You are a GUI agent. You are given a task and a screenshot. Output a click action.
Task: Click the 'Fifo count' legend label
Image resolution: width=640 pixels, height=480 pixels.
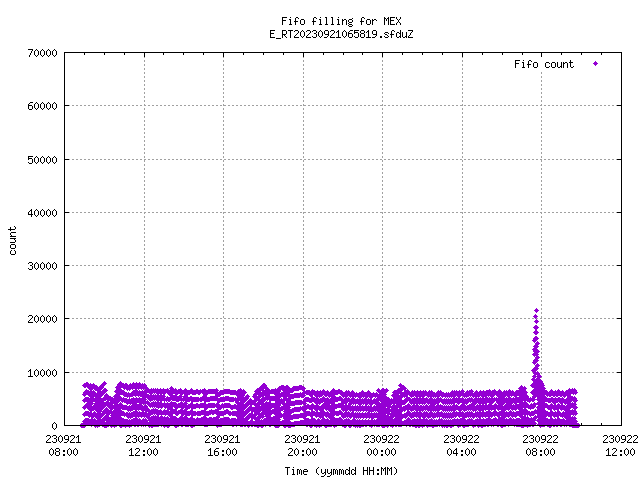coord(544,64)
